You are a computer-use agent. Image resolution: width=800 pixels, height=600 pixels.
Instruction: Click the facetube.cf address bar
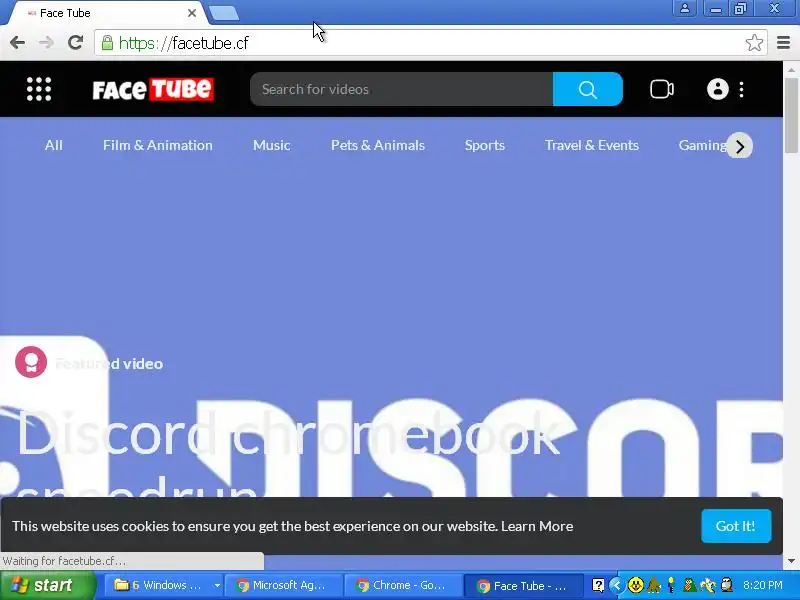tap(431, 43)
